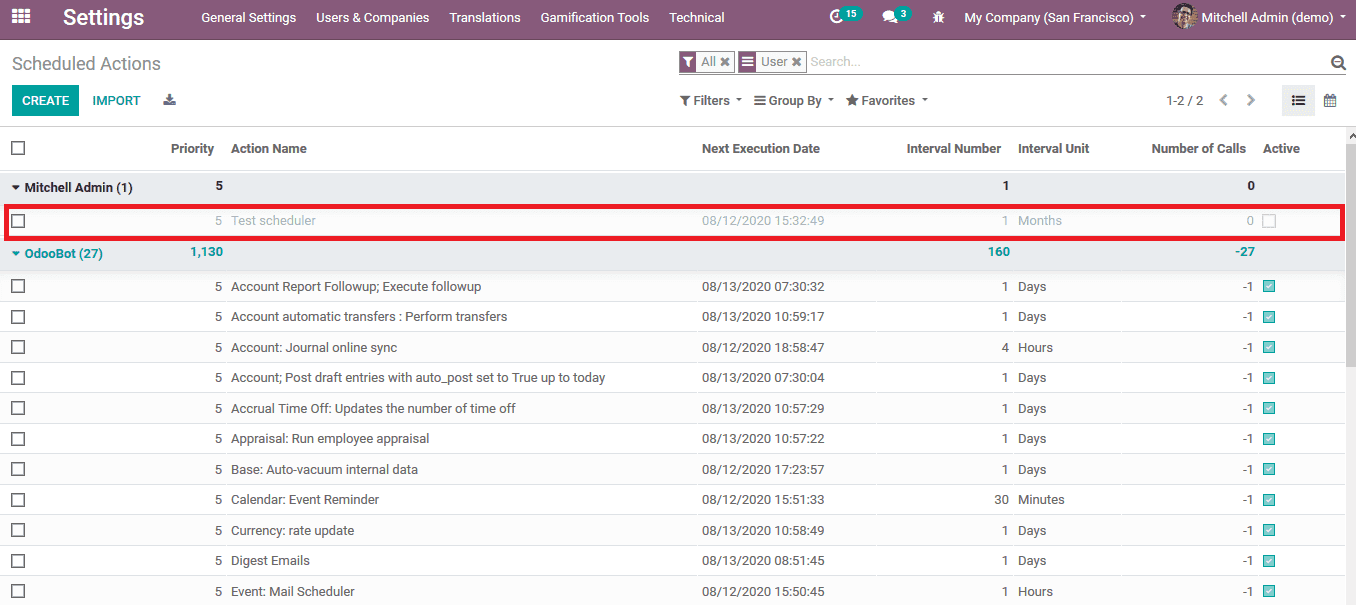Screen dimensions: 1357x605
Task: Open the apps grid menu icon
Action: (21, 17)
